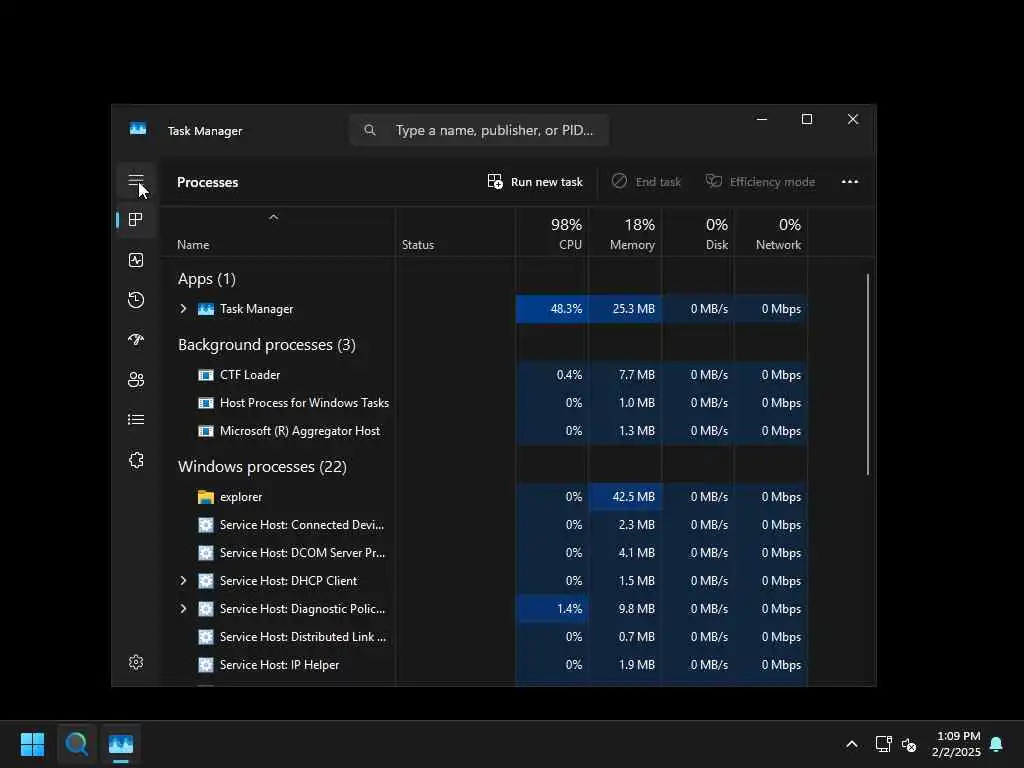Sort by the Memory column header
The width and height of the screenshot is (1024, 768).
pyautogui.click(x=625, y=232)
